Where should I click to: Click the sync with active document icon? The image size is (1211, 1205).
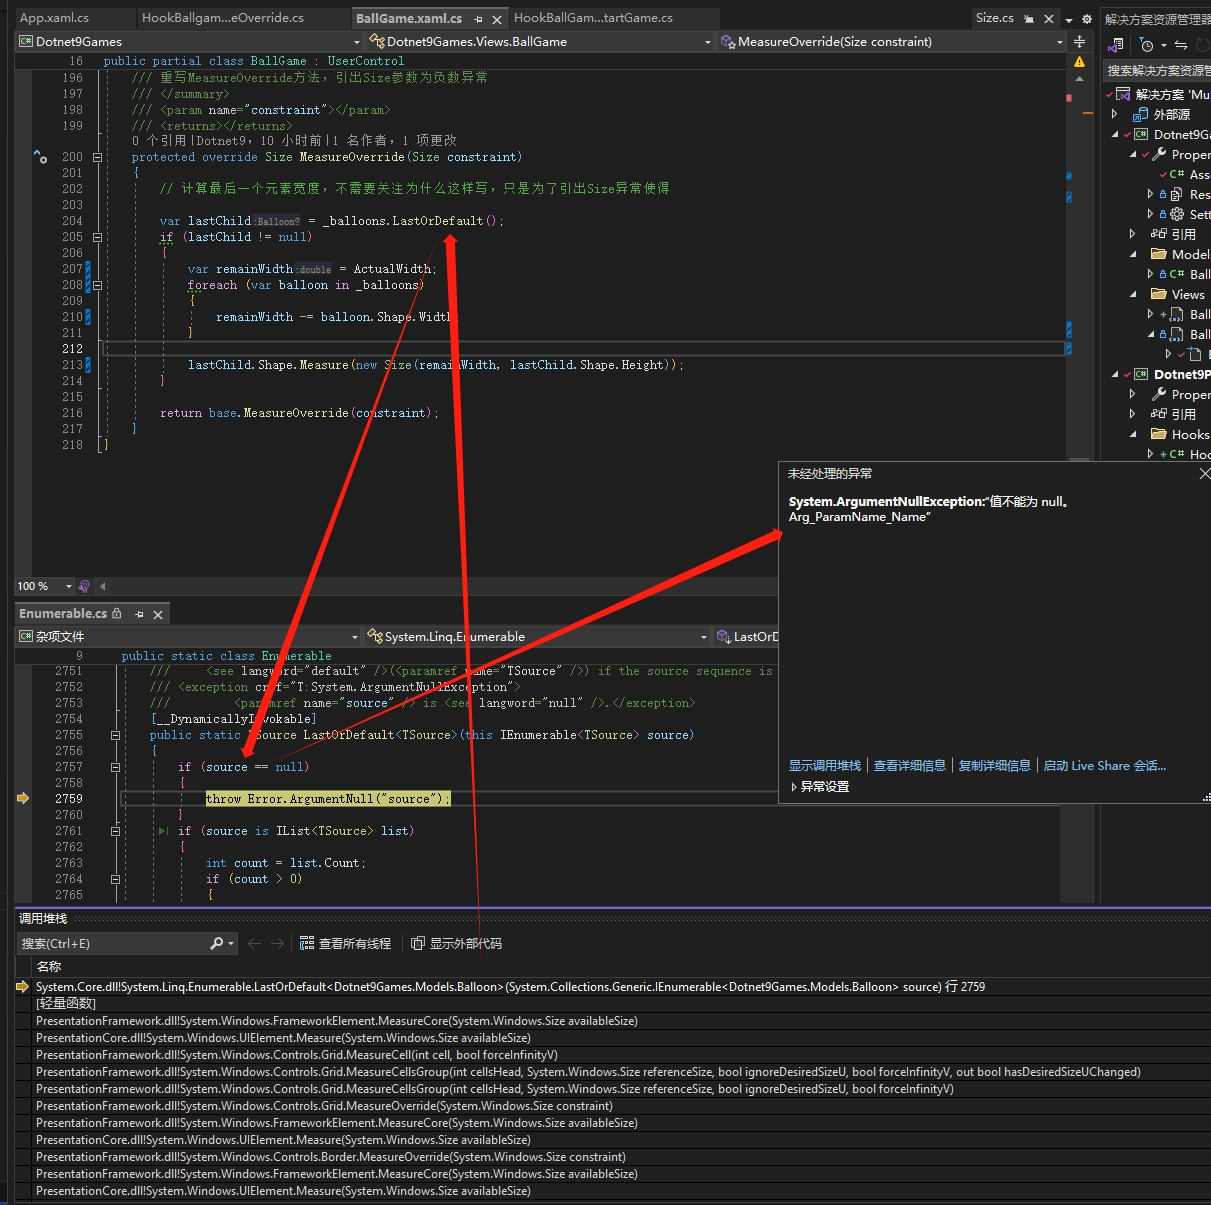[x=1180, y=45]
